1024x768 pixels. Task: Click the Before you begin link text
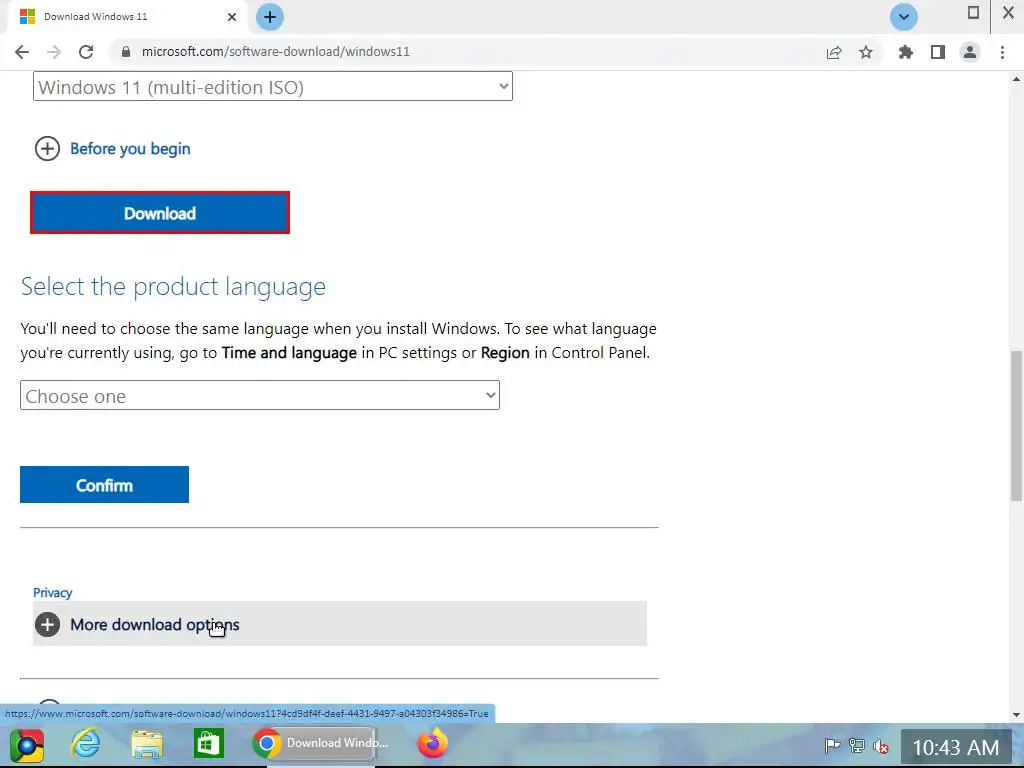click(x=130, y=149)
